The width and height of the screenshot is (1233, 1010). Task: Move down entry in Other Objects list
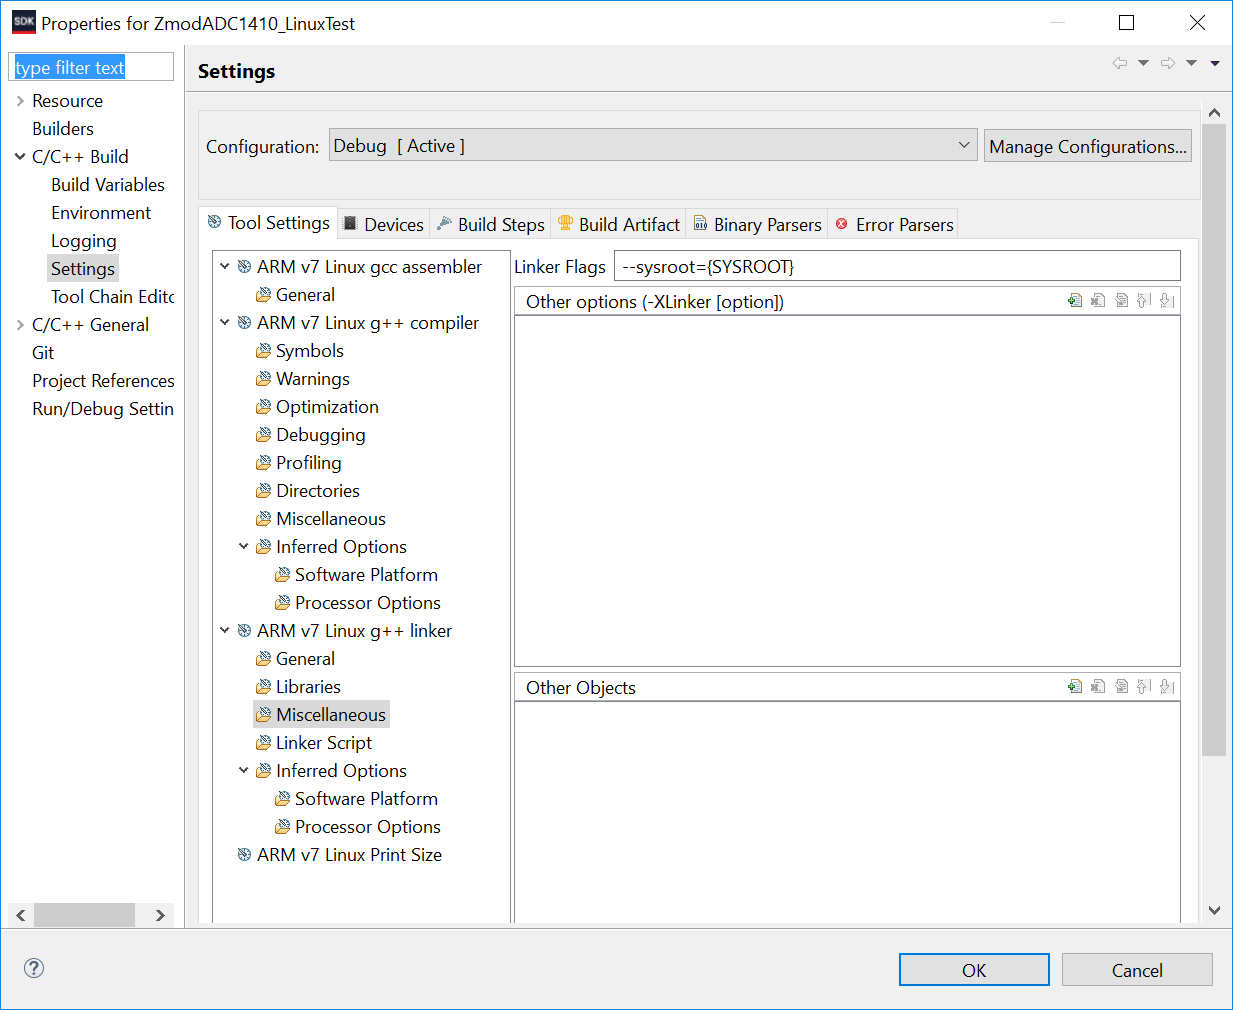point(1167,686)
